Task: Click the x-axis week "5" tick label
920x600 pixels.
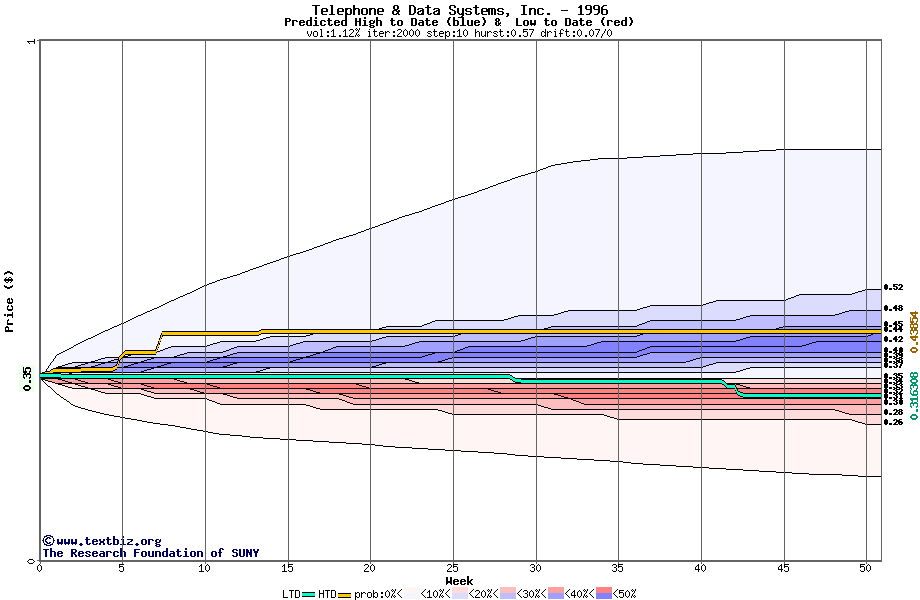Action: point(121,568)
